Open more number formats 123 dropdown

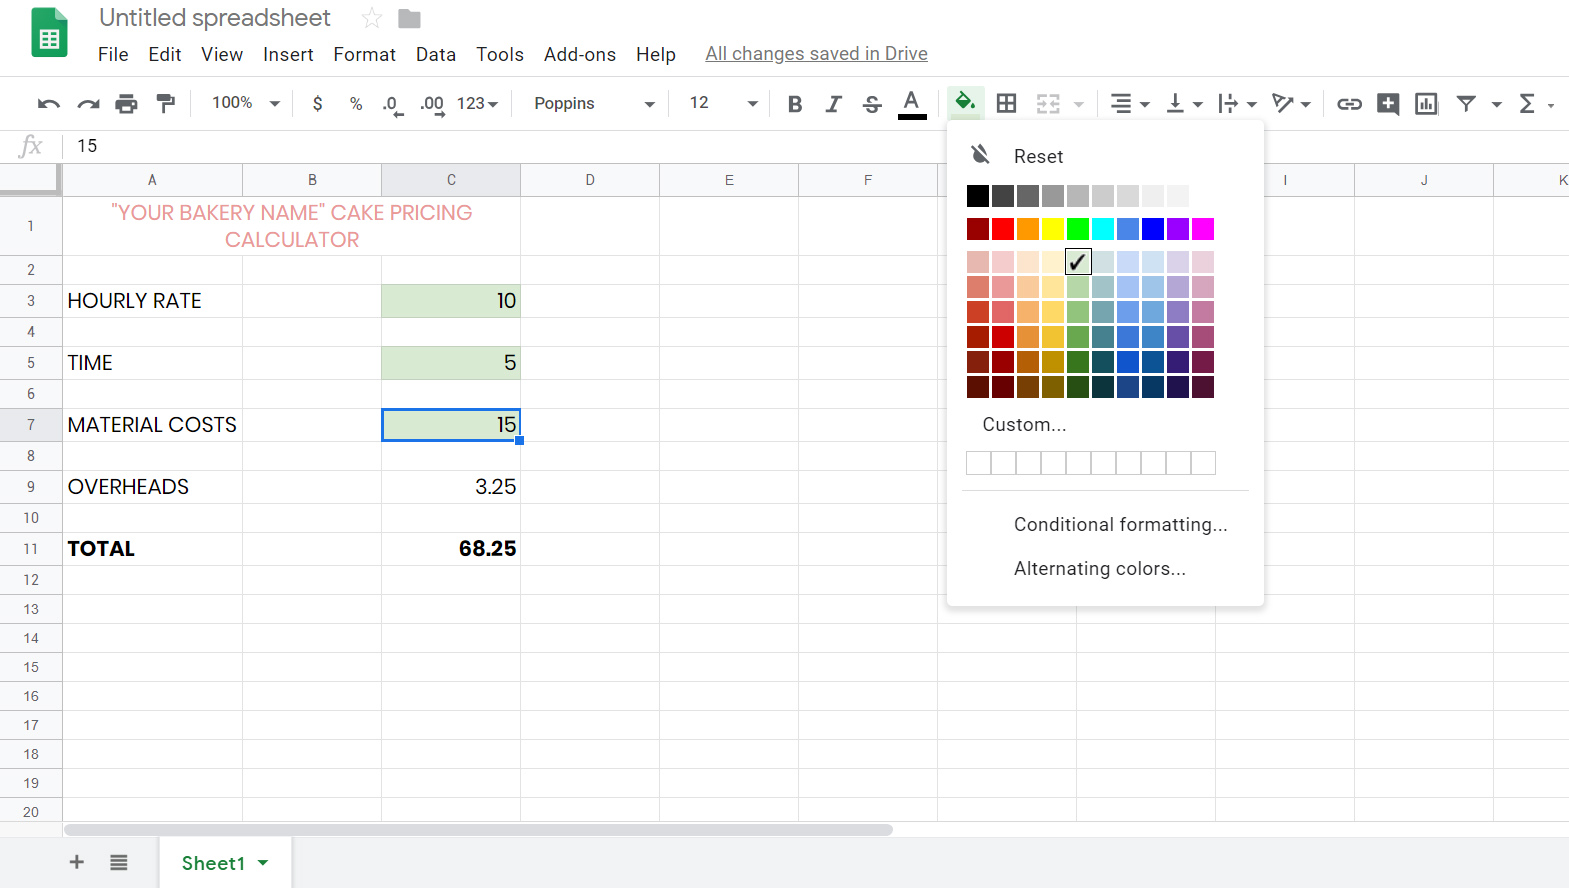pyautogui.click(x=477, y=104)
